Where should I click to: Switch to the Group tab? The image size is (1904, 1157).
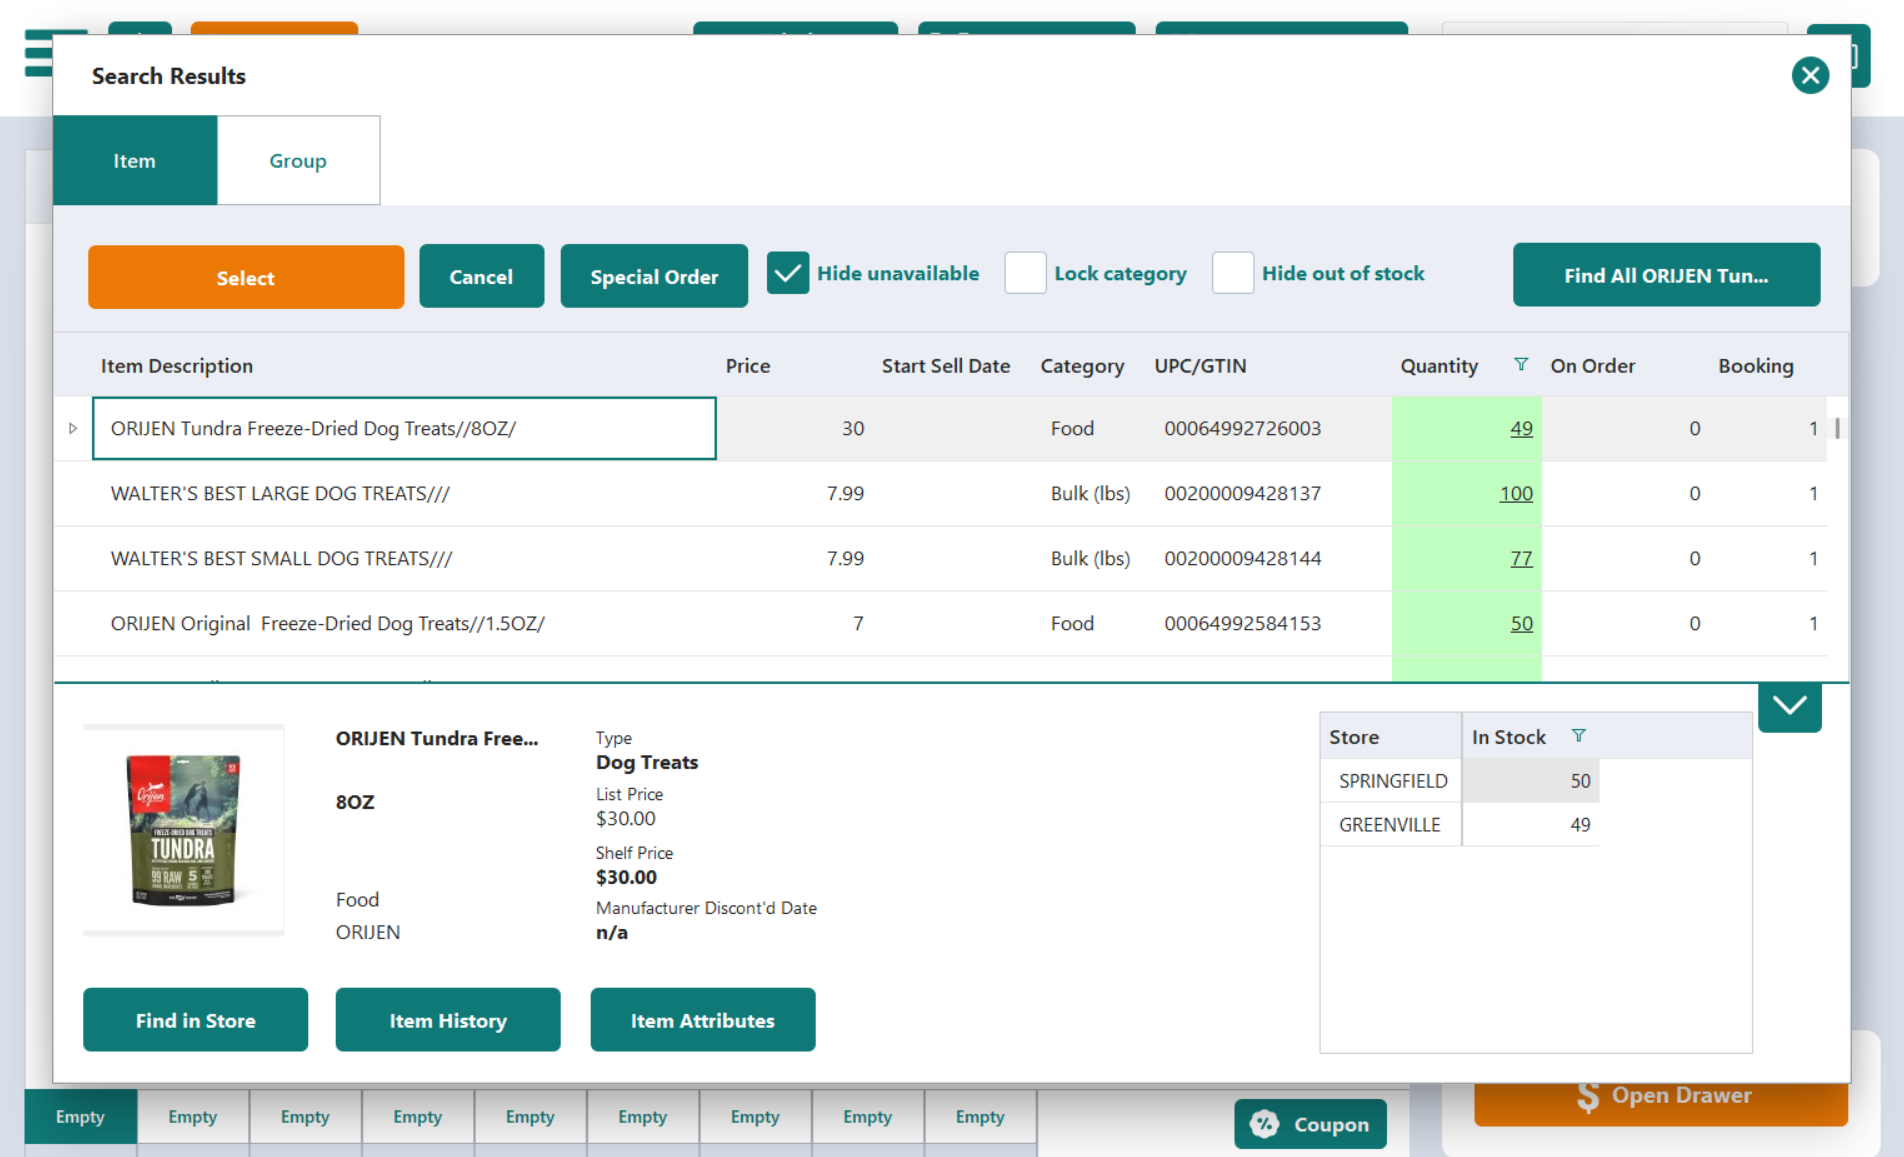click(298, 160)
